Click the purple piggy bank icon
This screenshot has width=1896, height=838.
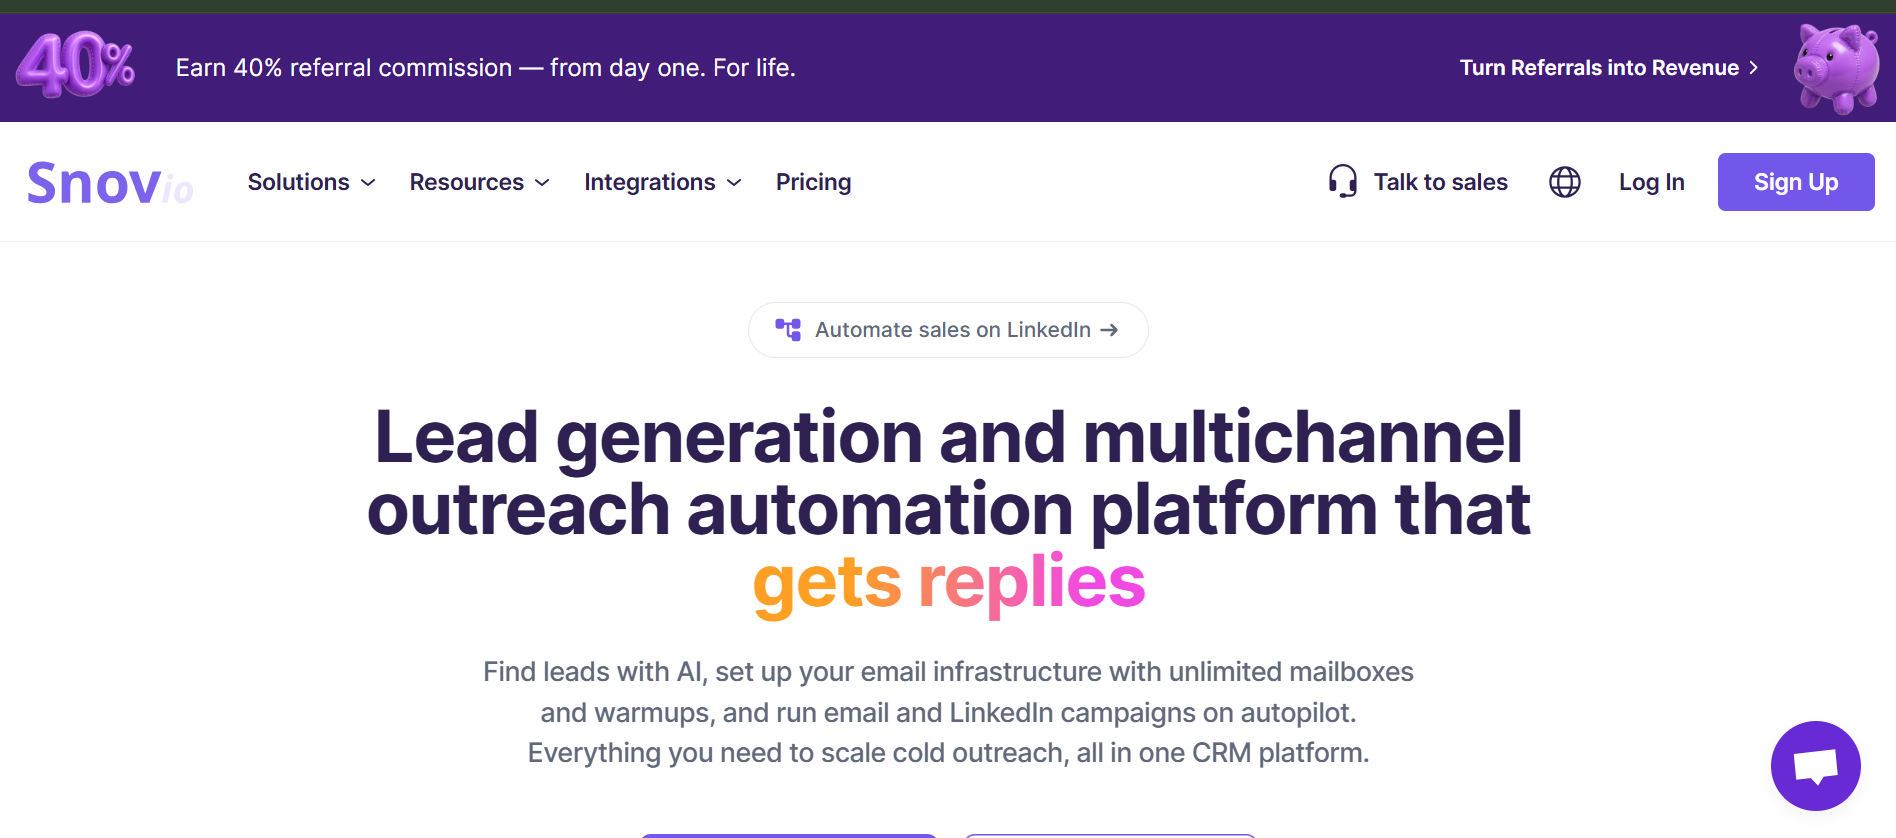click(1836, 68)
